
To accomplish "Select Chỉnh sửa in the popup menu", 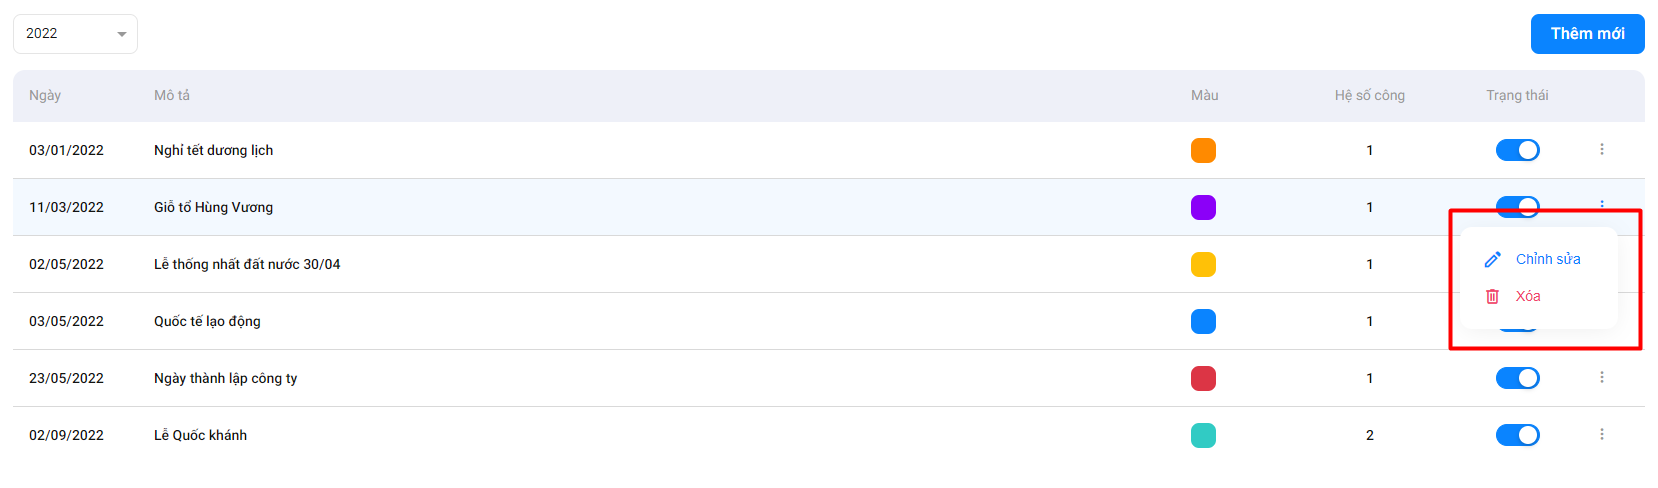I will tap(1547, 259).
